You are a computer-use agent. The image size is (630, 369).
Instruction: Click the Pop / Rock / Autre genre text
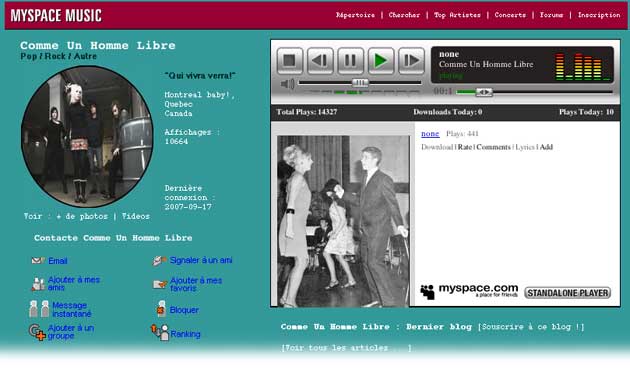pos(58,56)
